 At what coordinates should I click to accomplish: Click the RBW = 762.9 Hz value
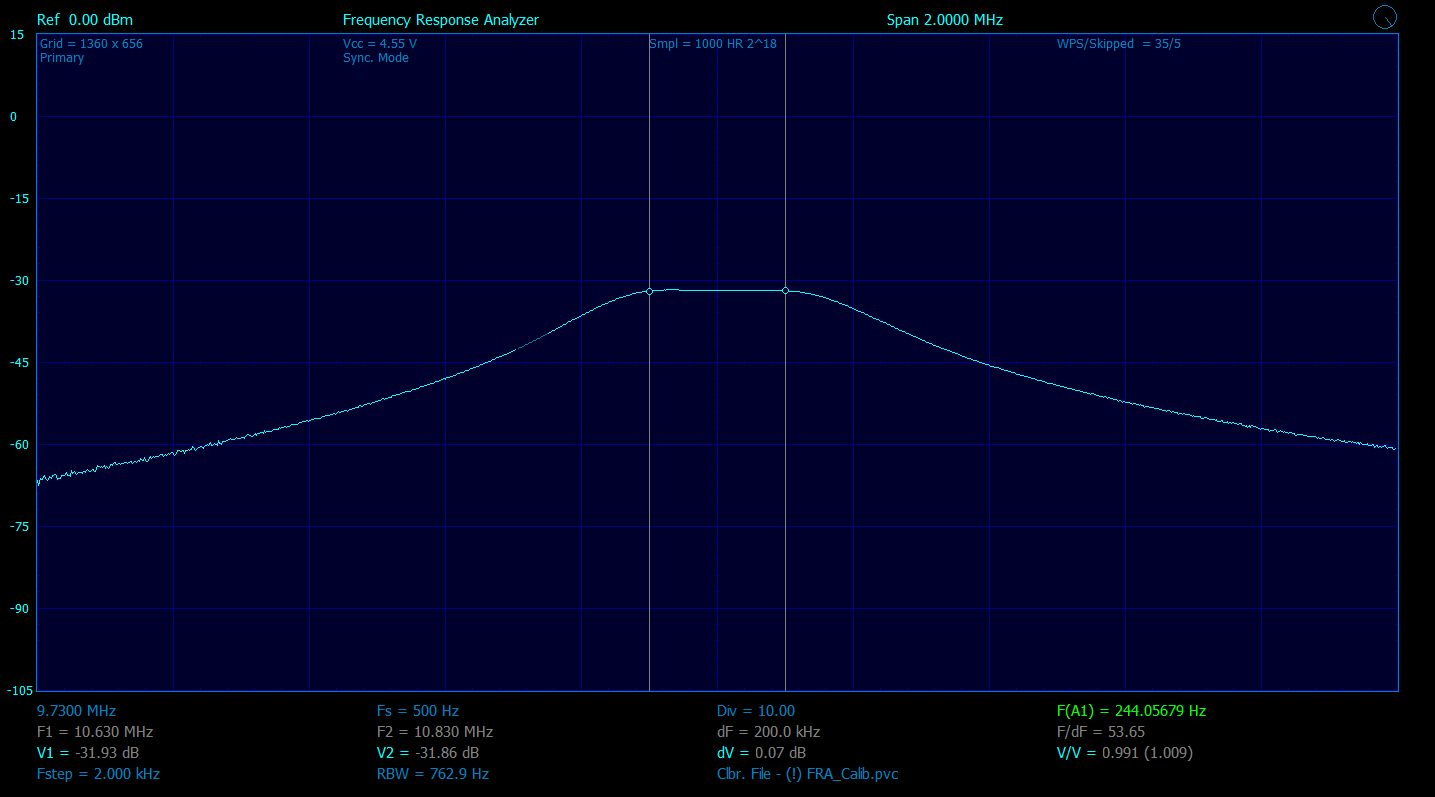point(433,774)
